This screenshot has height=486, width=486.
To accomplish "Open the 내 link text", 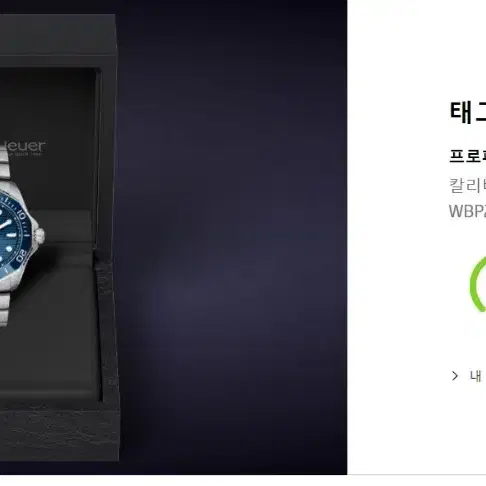I will 476,376.
